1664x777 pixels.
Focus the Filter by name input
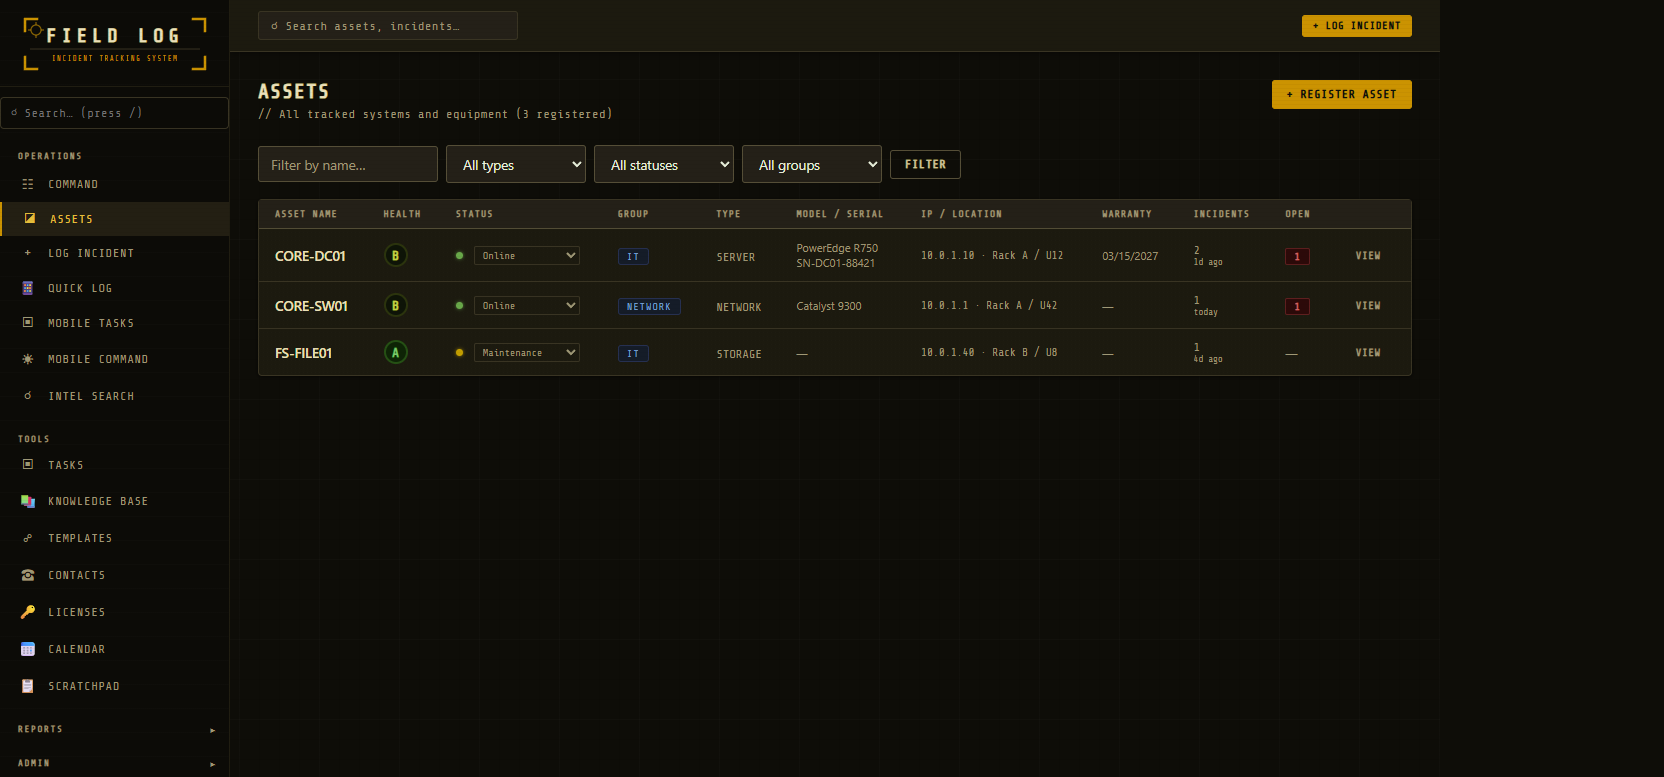tap(348, 165)
